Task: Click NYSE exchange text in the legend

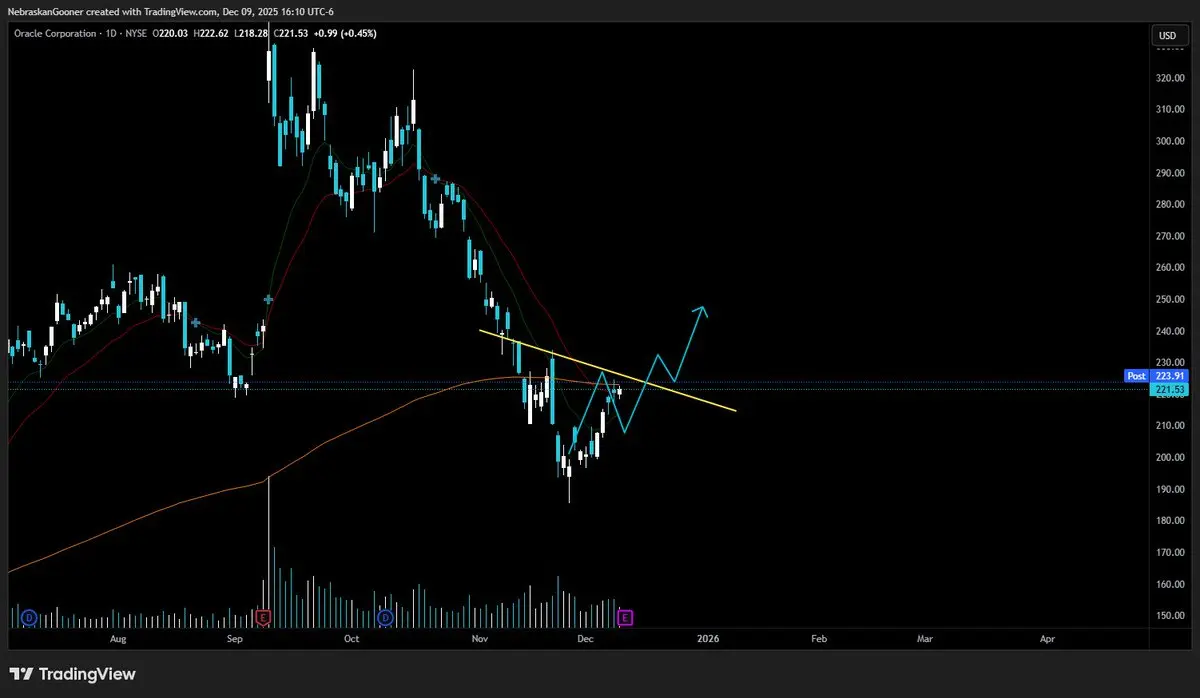Action: [x=135, y=34]
